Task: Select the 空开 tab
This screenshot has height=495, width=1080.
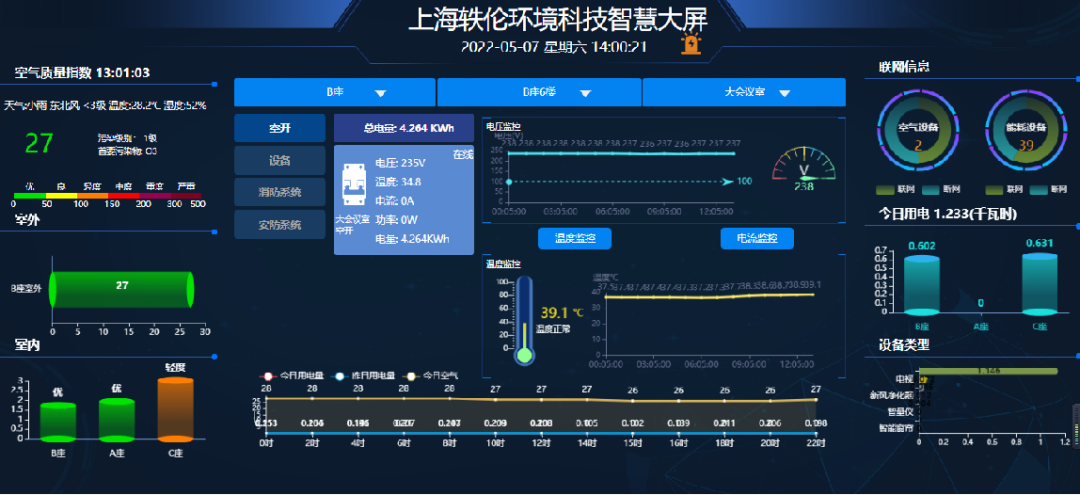Action: pyautogui.click(x=280, y=128)
